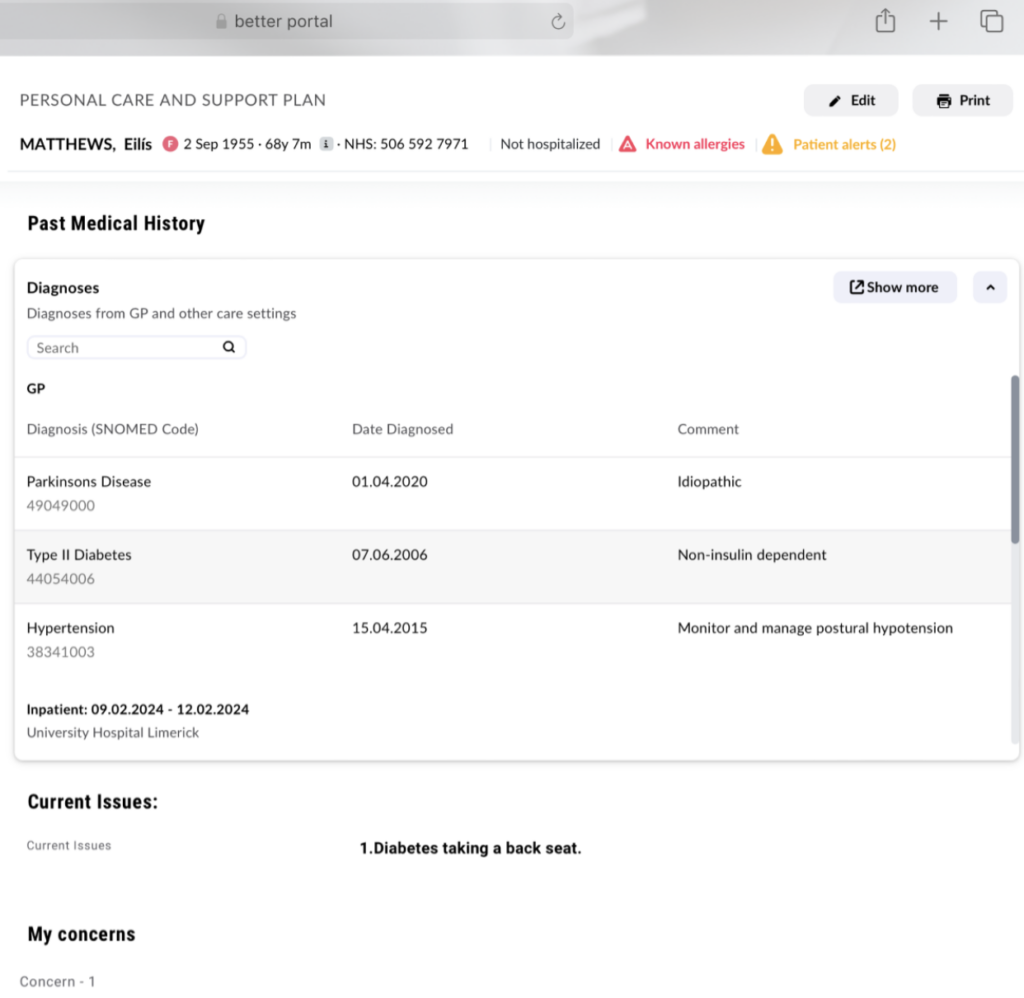Open the tabs overview icon
Image resolution: width=1024 pixels, height=998 pixels.
coord(991,21)
